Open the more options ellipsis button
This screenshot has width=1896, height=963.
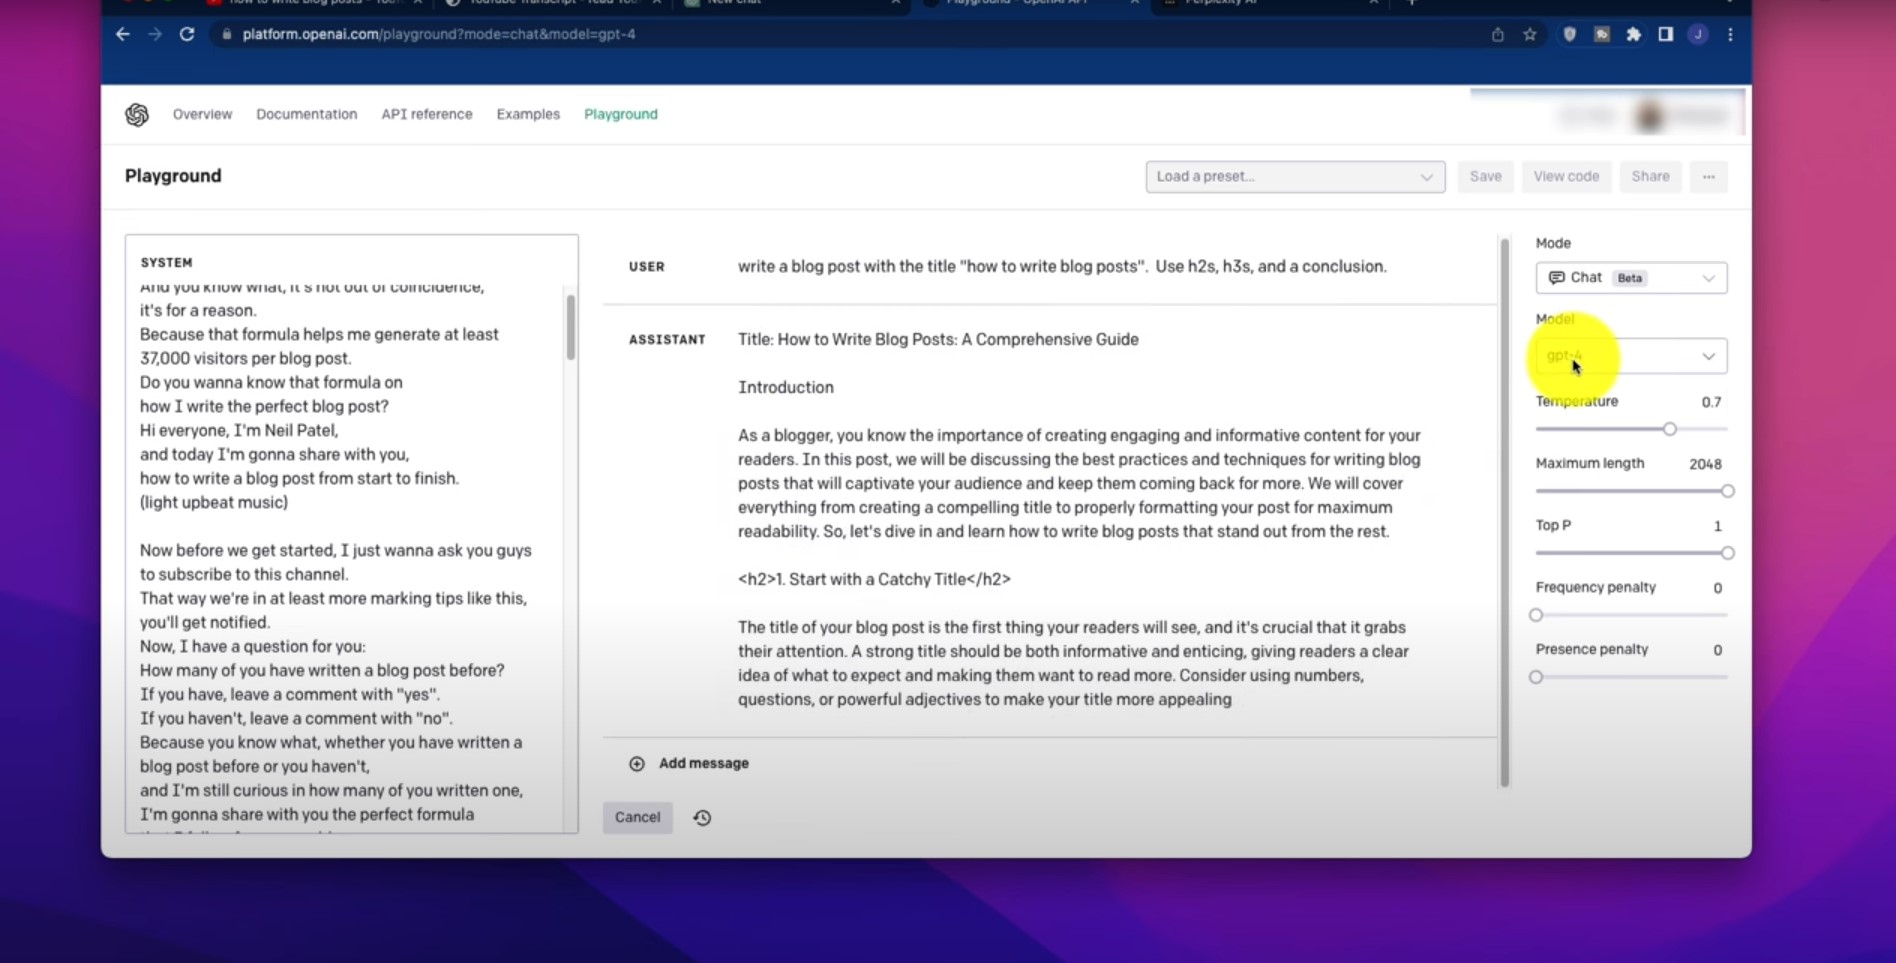coord(1709,177)
